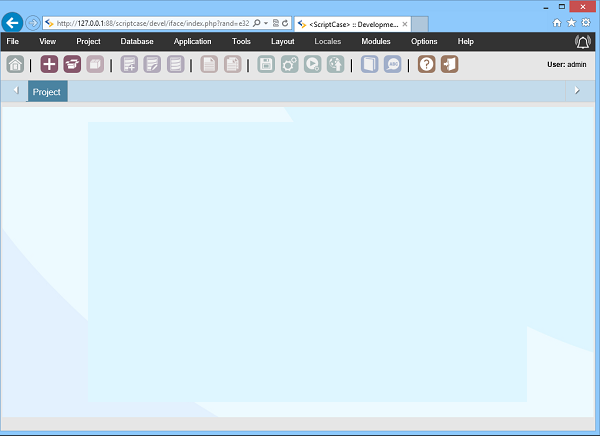
Task: Open the Tools menu
Action: (x=241, y=41)
